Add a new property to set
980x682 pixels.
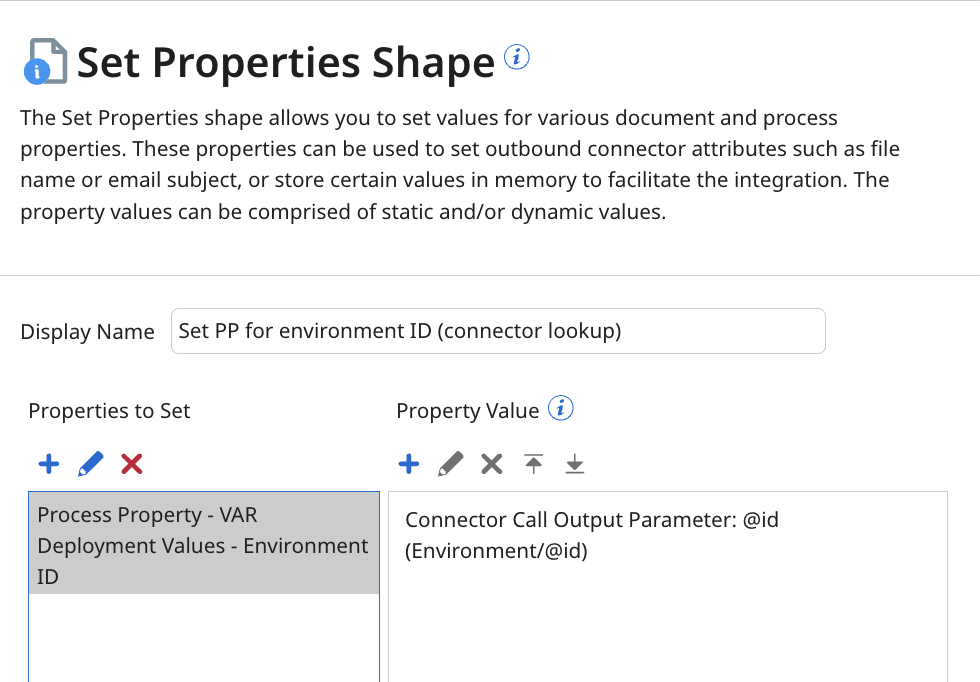click(48, 463)
